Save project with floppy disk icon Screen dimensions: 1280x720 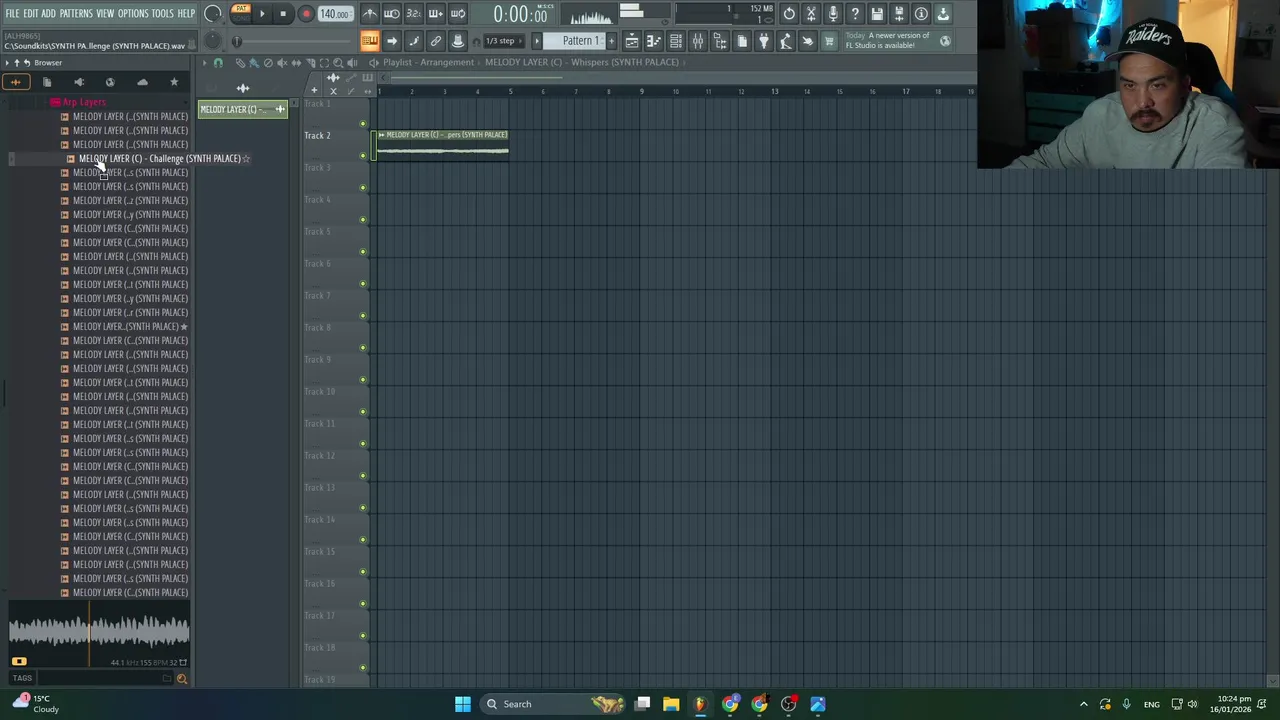[877, 14]
